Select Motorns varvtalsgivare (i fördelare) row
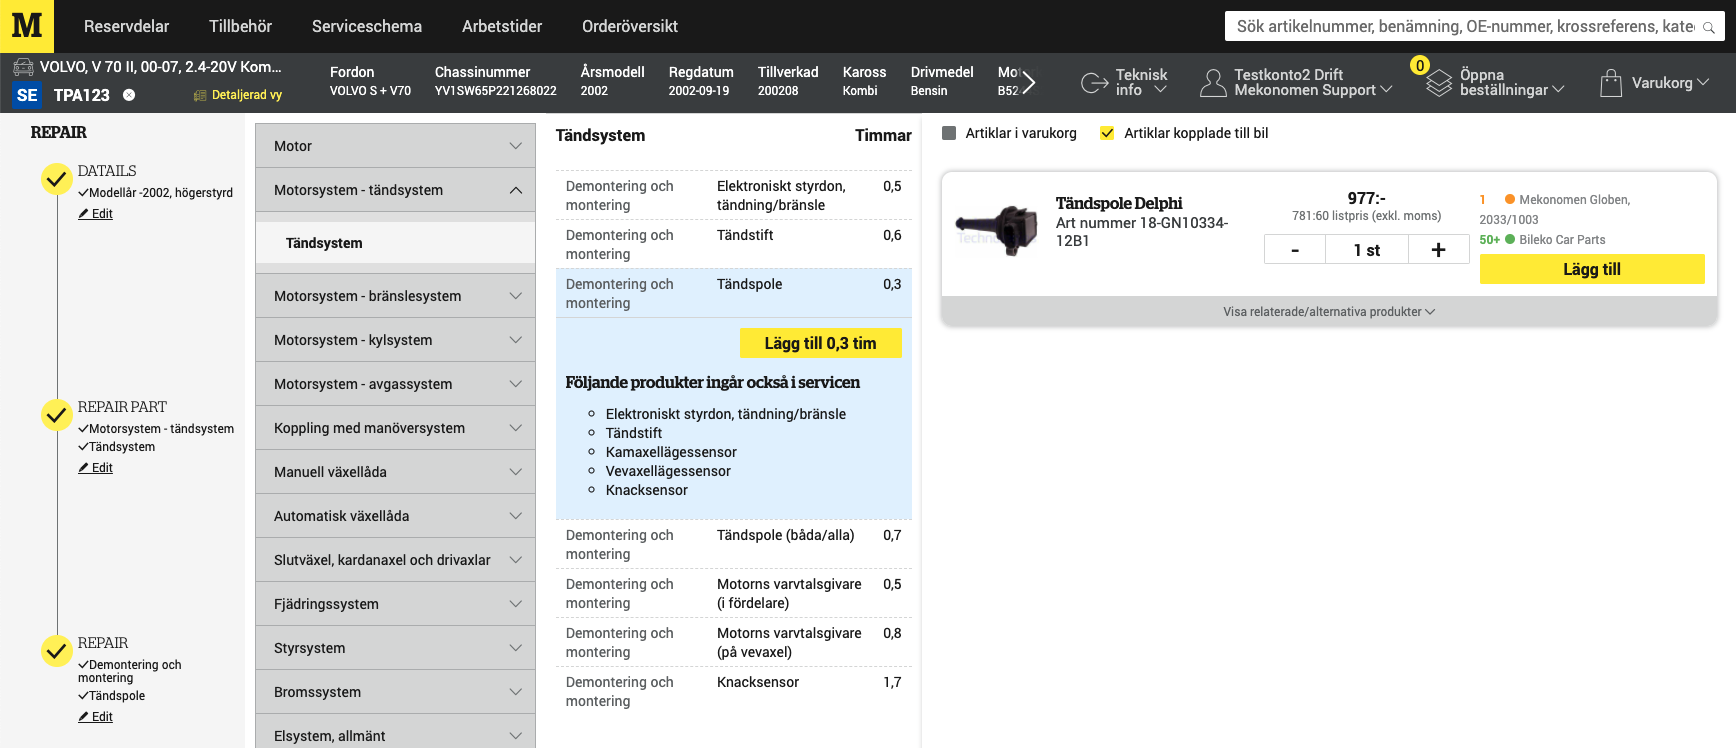 (x=734, y=593)
